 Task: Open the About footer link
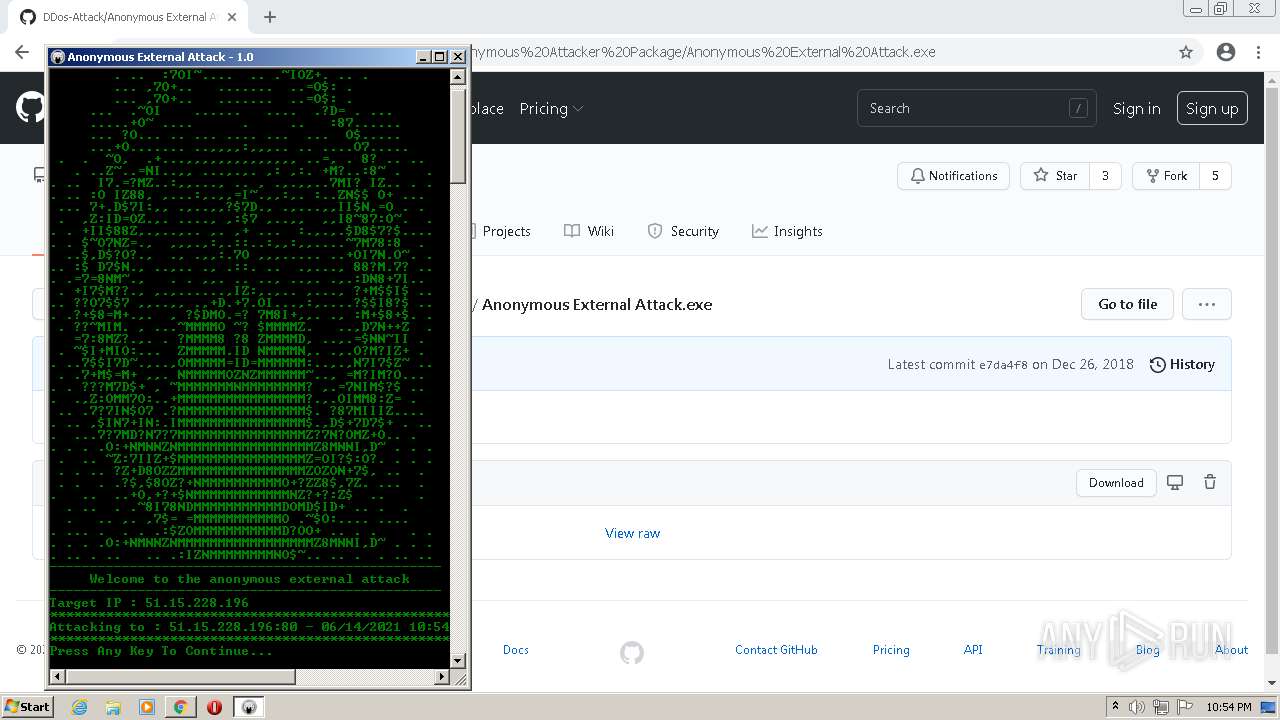point(1231,650)
